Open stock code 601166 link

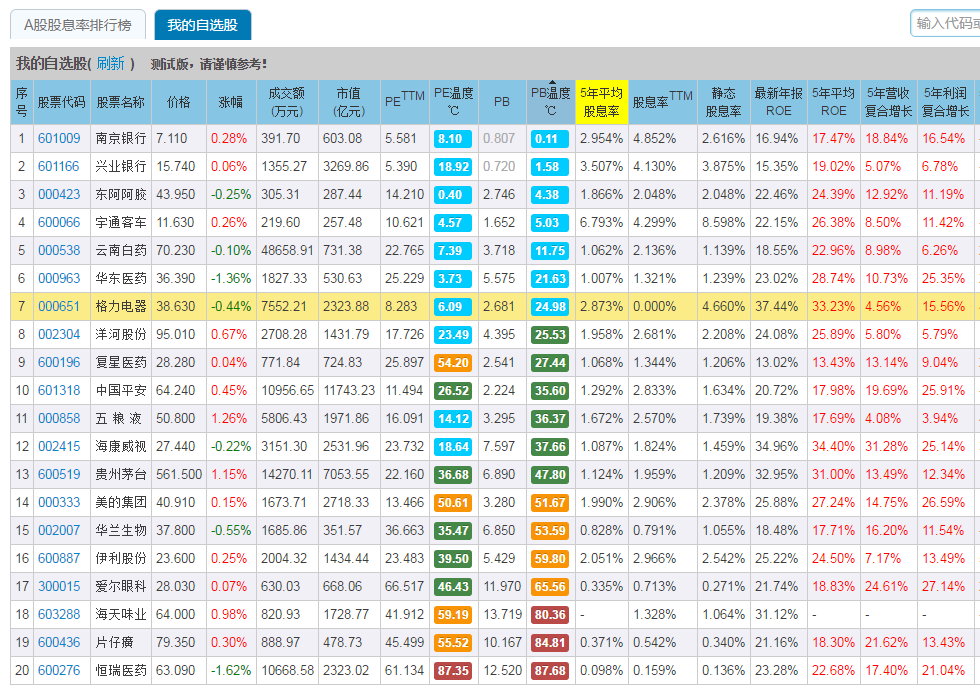tap(59, 166)
